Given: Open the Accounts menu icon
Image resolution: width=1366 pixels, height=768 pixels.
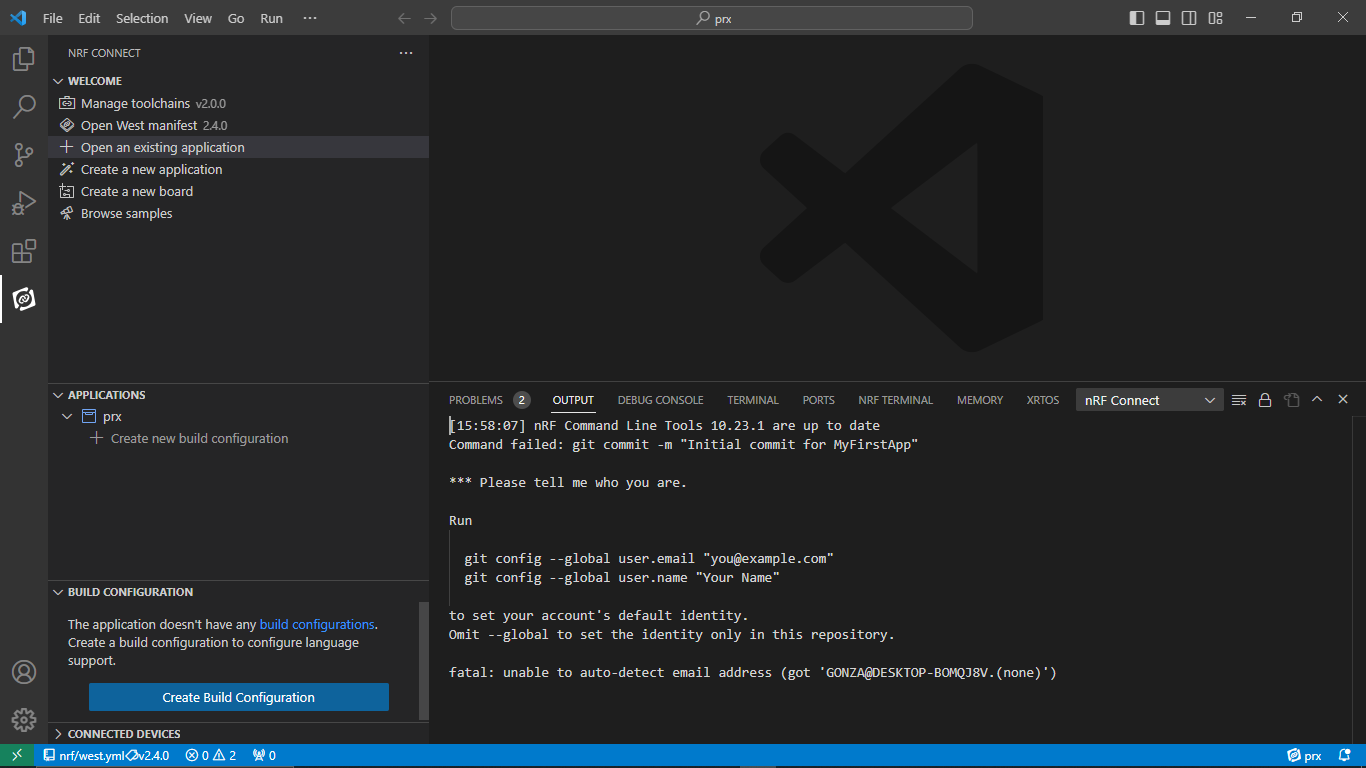Looking at the screenshot, I should point(24,672).
